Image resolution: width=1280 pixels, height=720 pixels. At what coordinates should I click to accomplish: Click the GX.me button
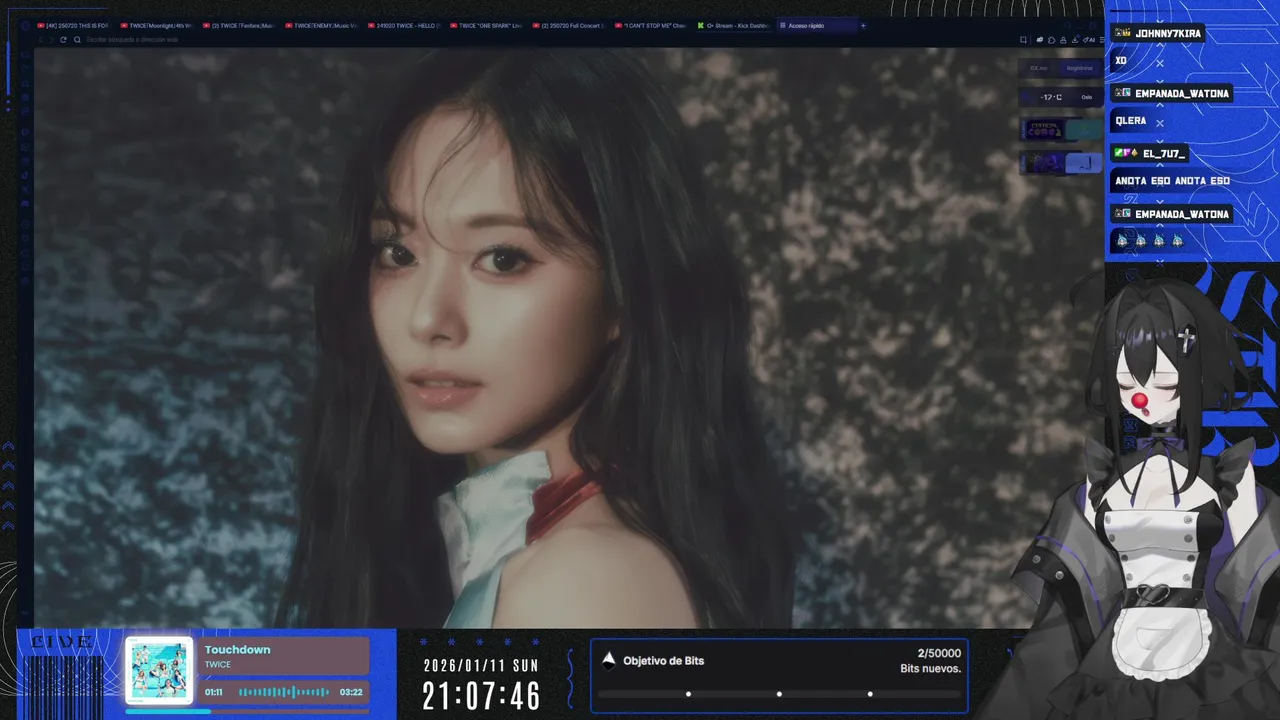(x=1039, y=68)
